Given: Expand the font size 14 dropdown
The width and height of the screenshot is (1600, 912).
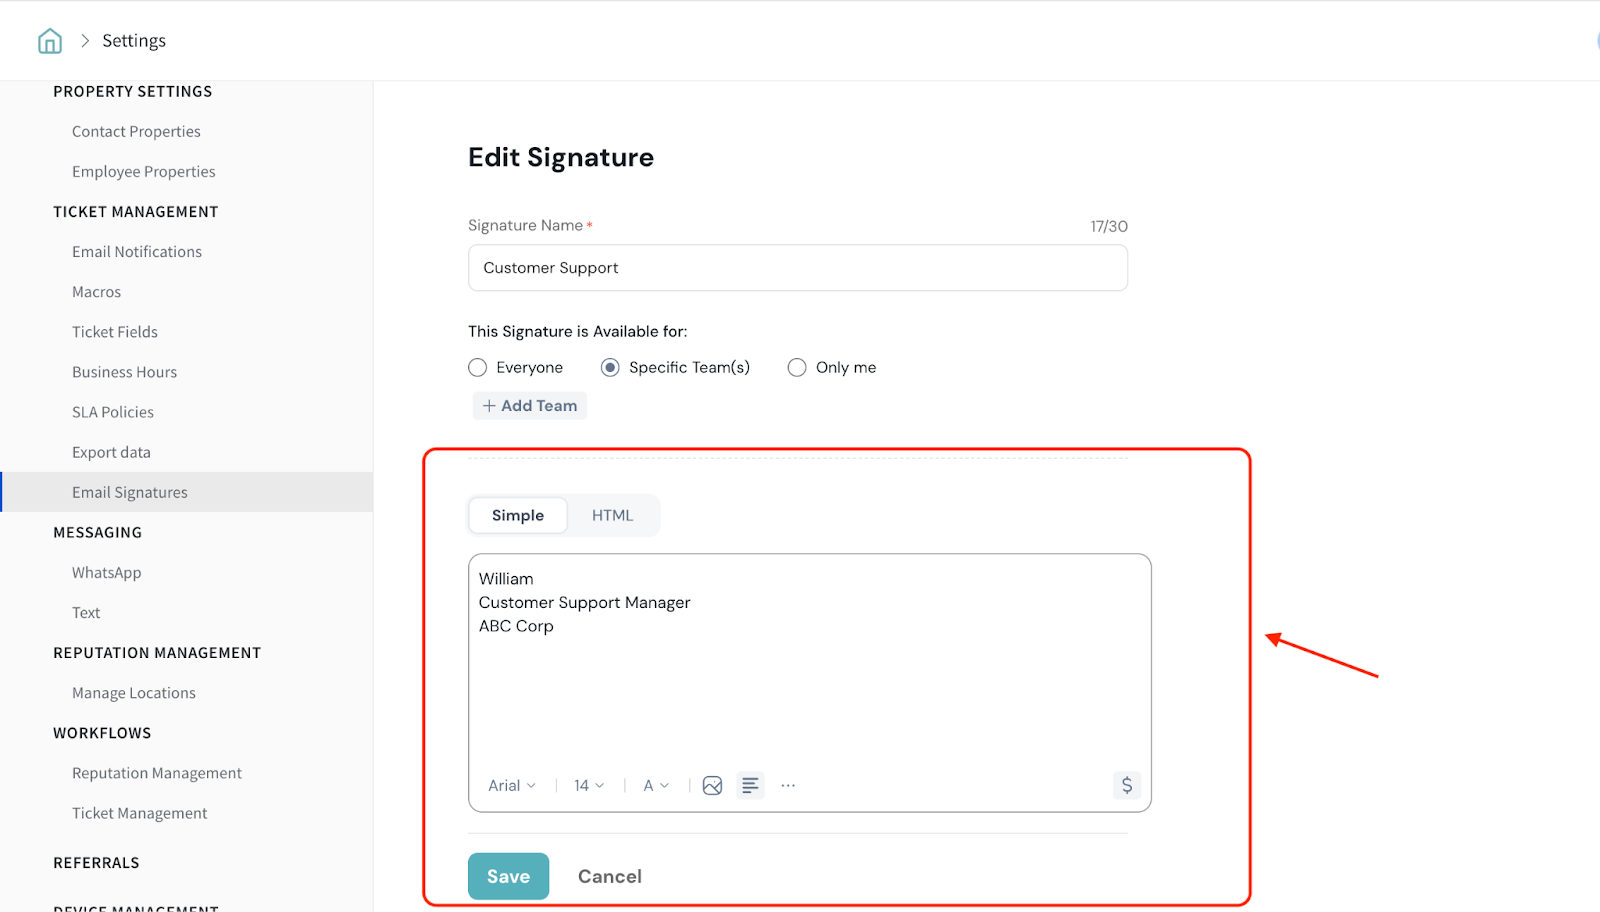Looking at the screenshot, I should (589, 786).
